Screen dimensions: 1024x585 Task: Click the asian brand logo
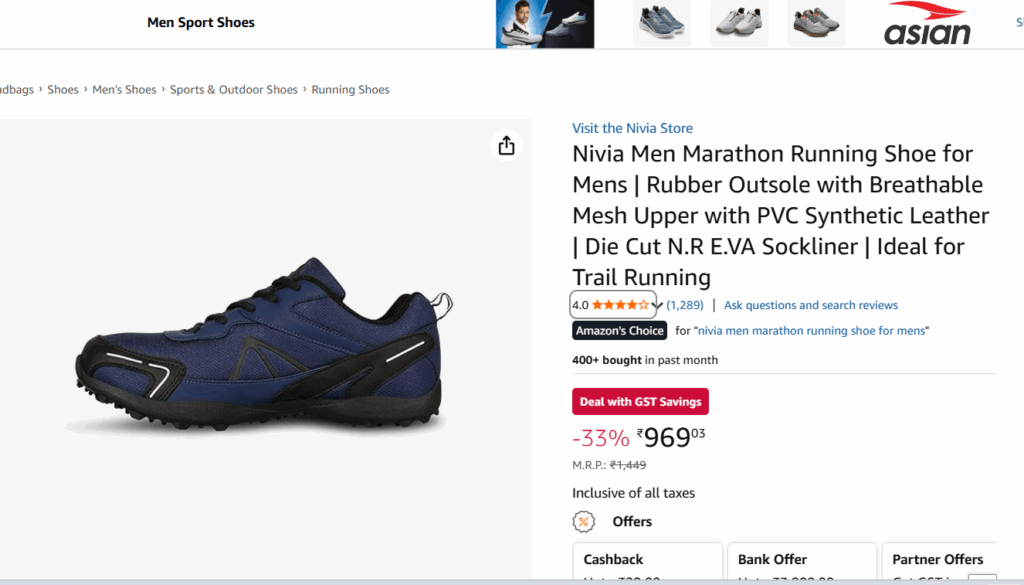[x=927, y=23]
